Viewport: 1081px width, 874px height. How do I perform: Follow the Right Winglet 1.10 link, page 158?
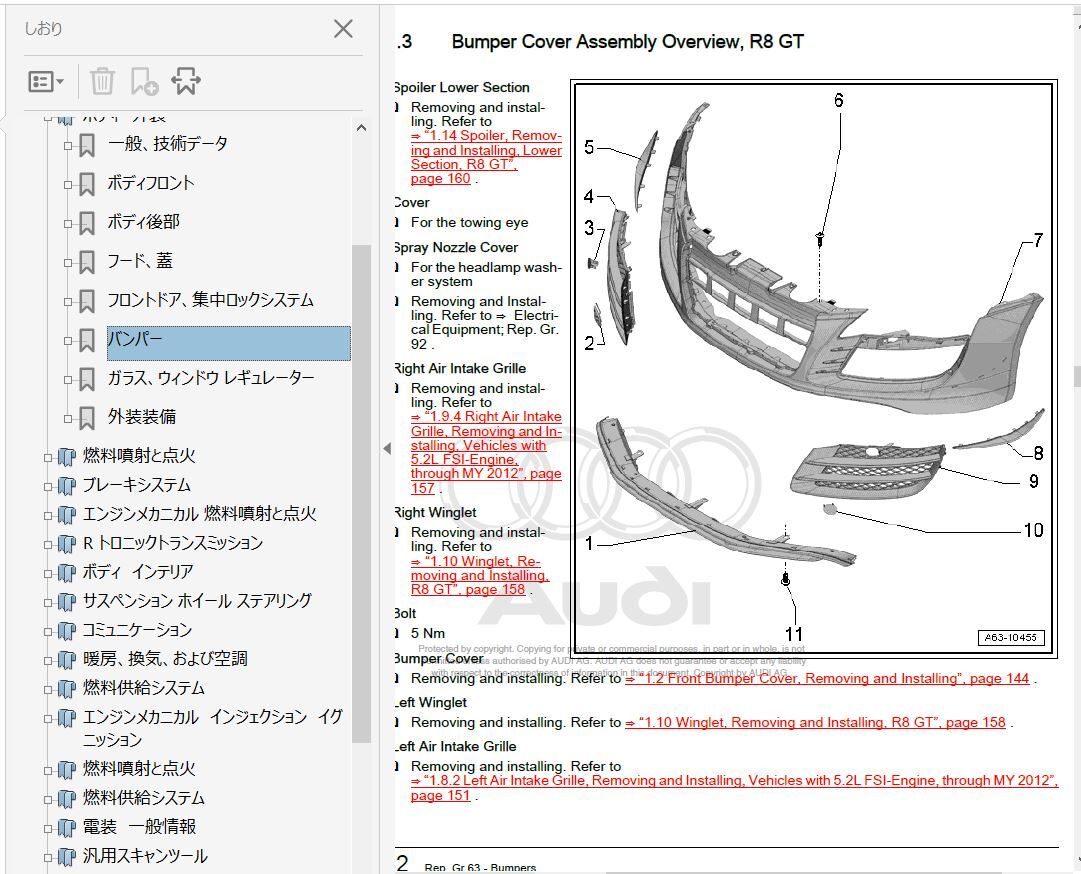pyautogui.click(x=480, y=576)
